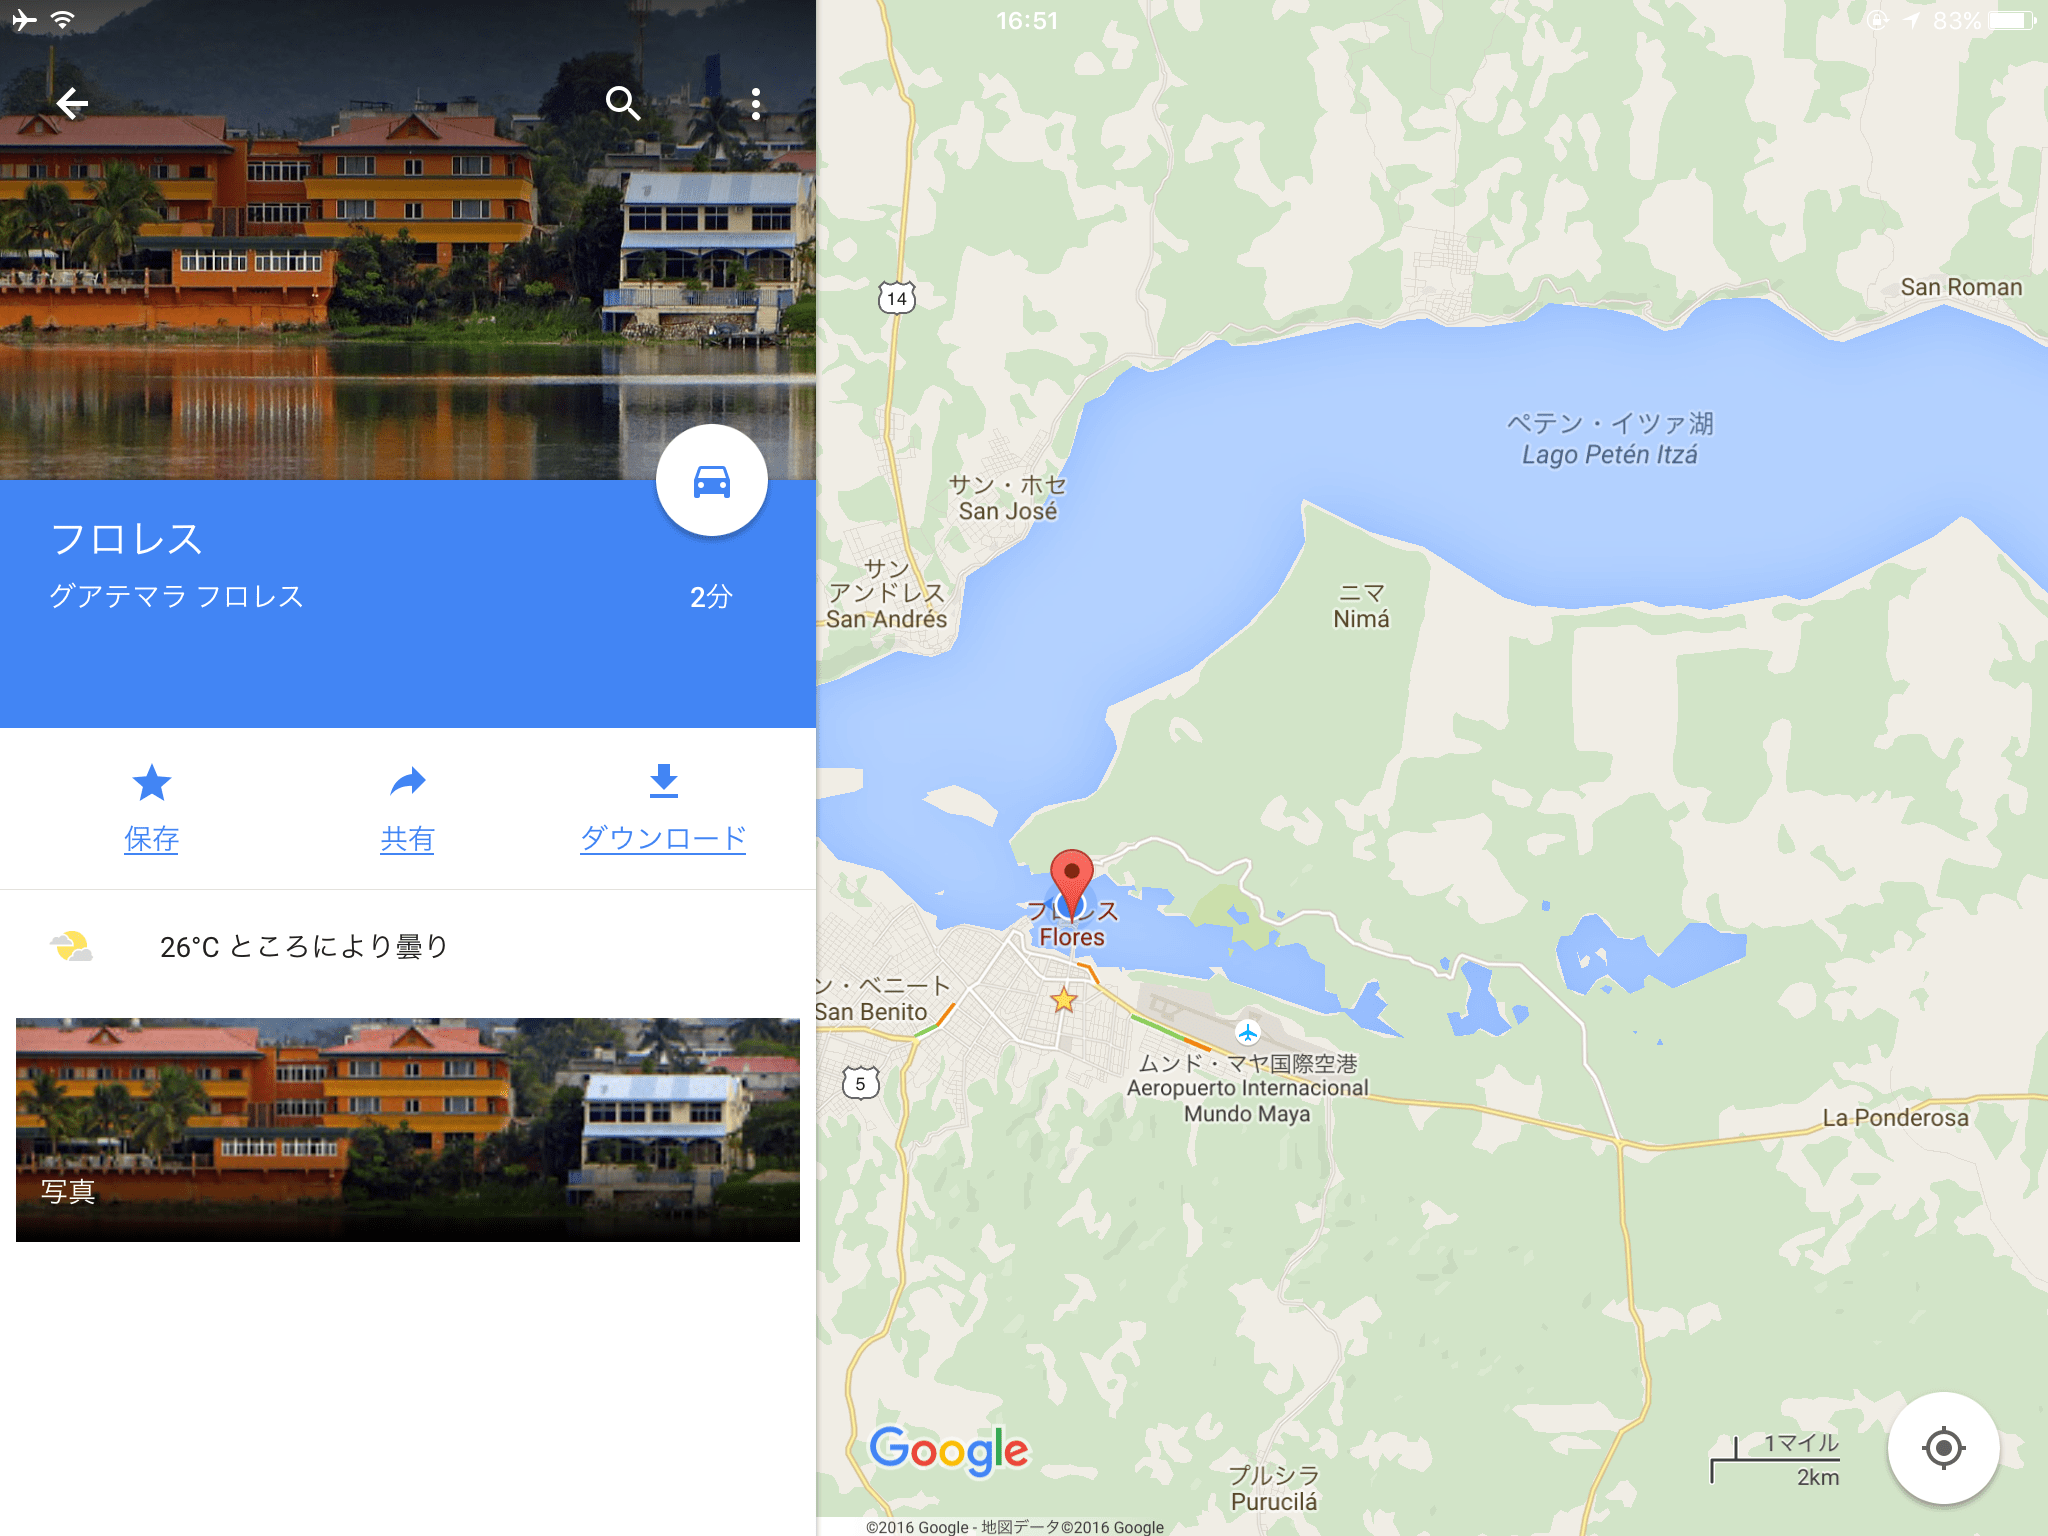Tap the share arrow icon

click(408, 782)
